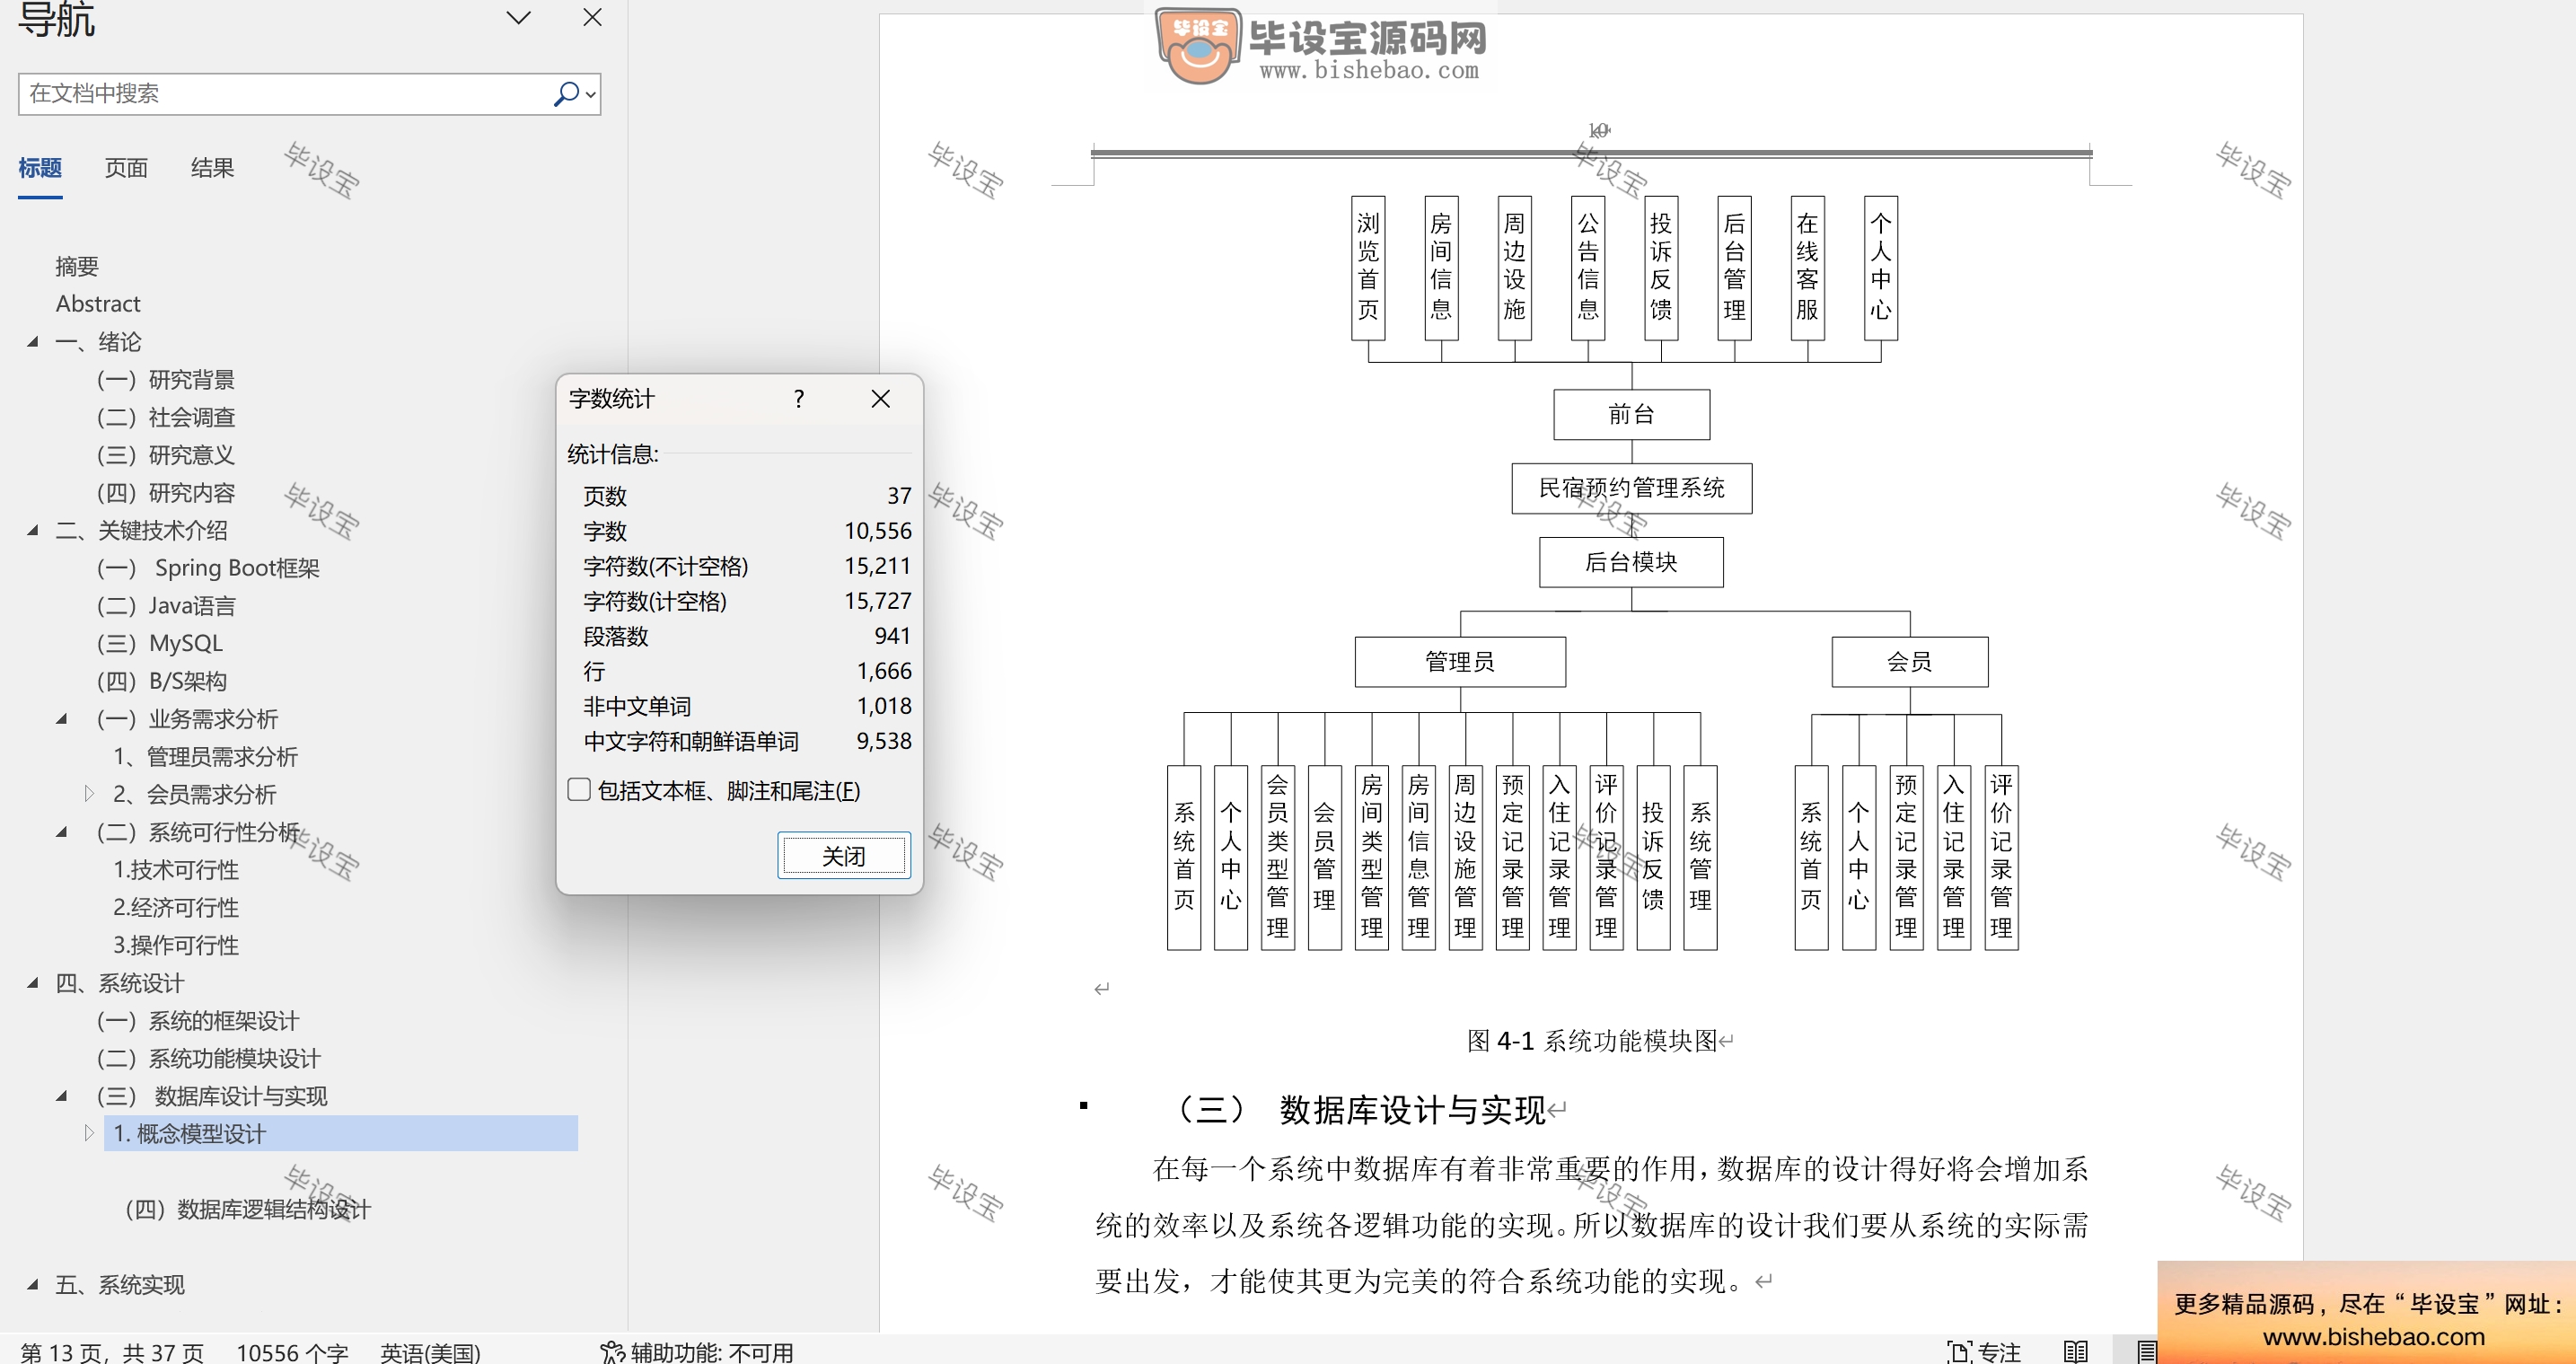Screen dimensions: 2576x1364
Task: Collapse the 五、系统实现 section
Action: 33,1285
